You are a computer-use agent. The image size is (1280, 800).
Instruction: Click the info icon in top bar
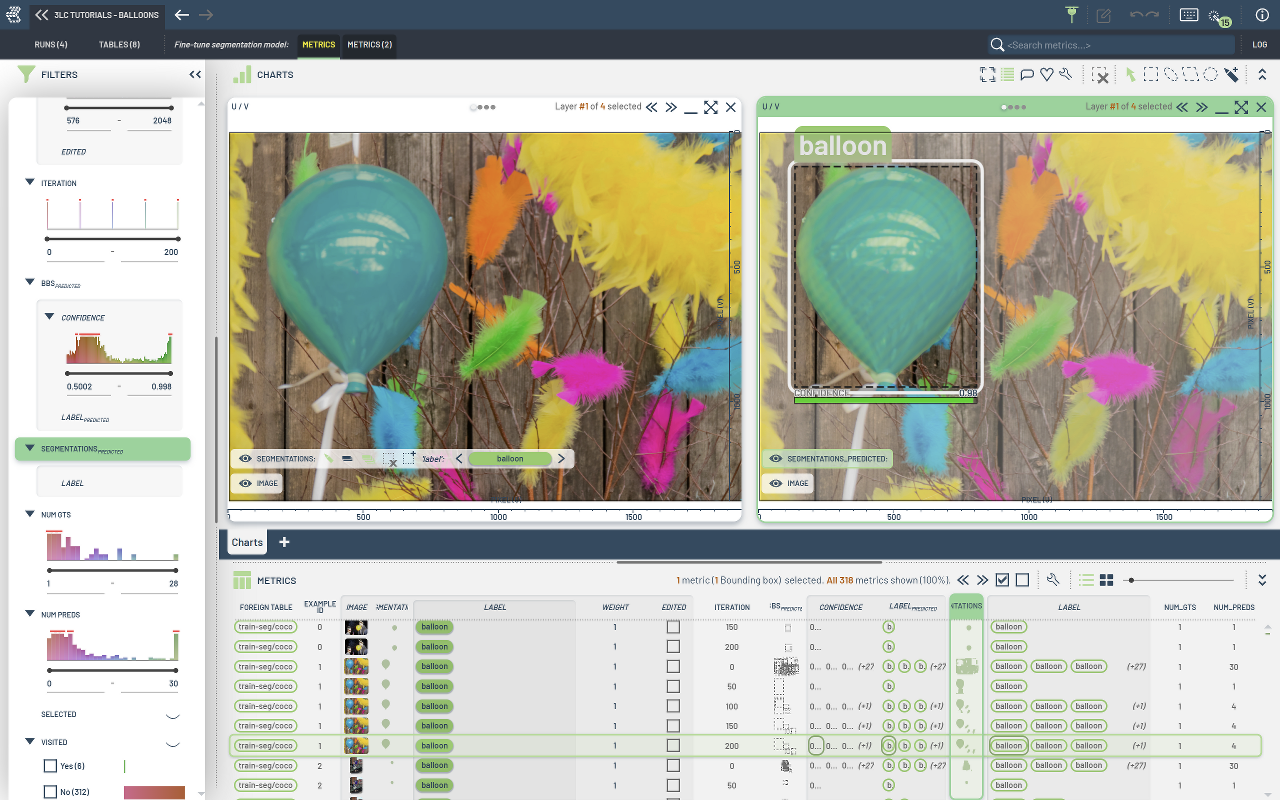point(1262,15)
